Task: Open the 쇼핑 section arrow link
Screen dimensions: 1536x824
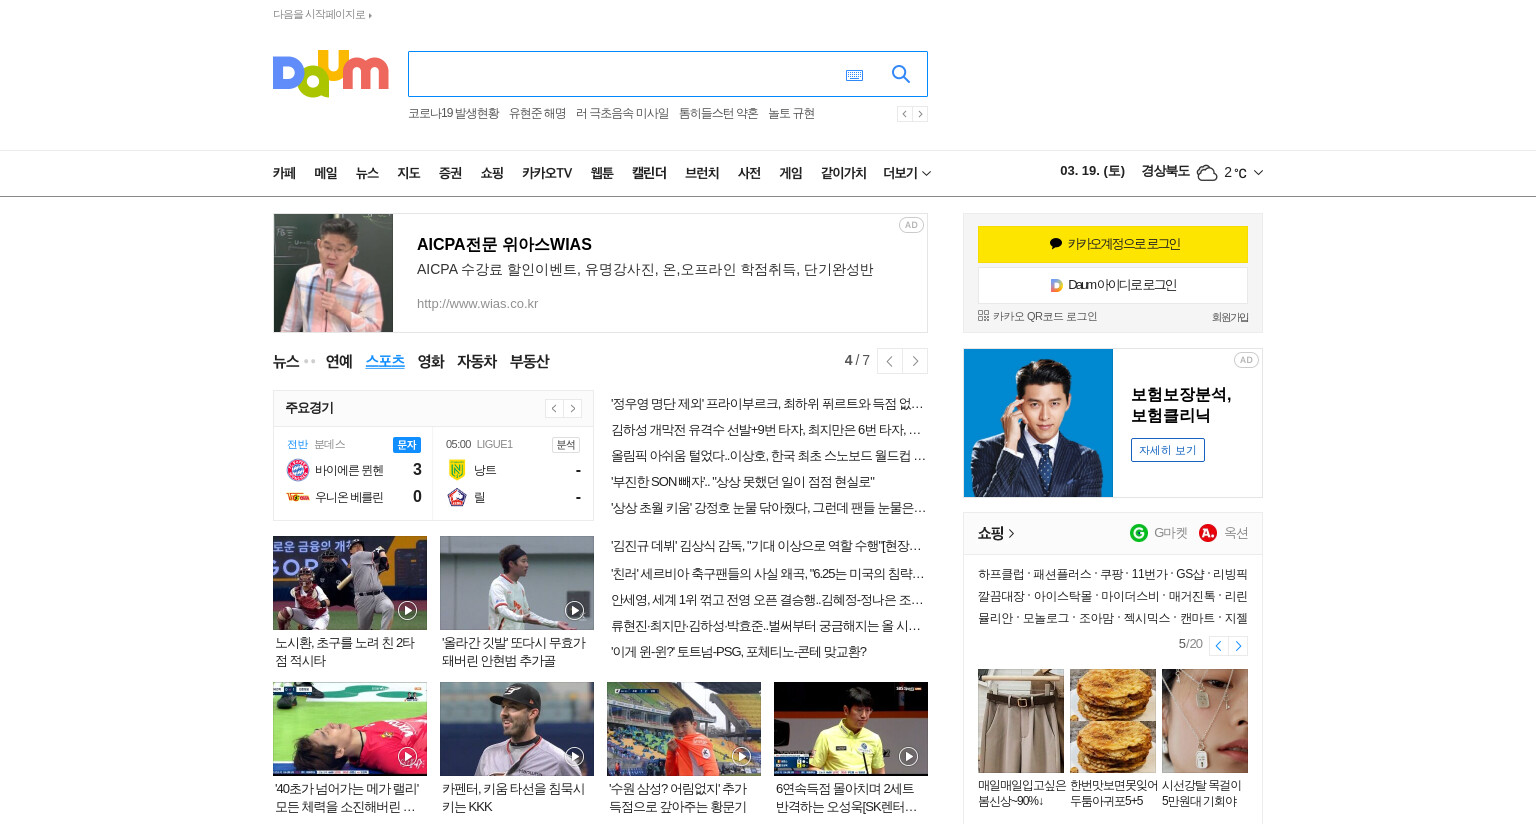Action: tap(996, 533)
